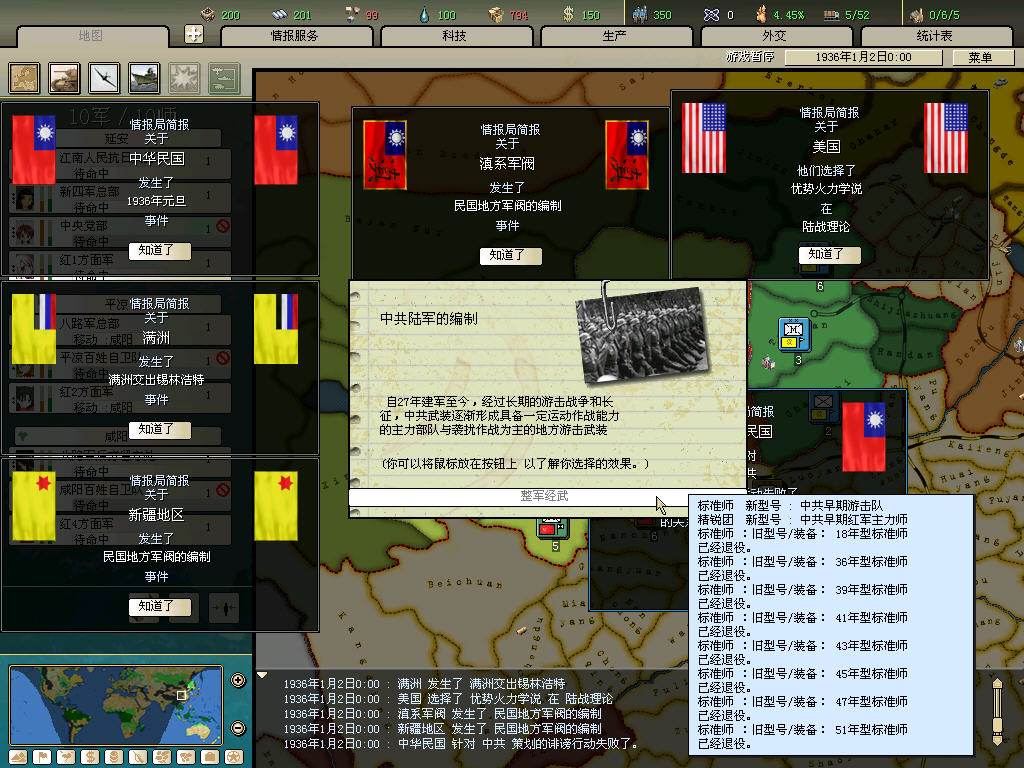The image size is (1024, 768).
Task: Select the third mapmode icon under the minimap
Action: 66,757
